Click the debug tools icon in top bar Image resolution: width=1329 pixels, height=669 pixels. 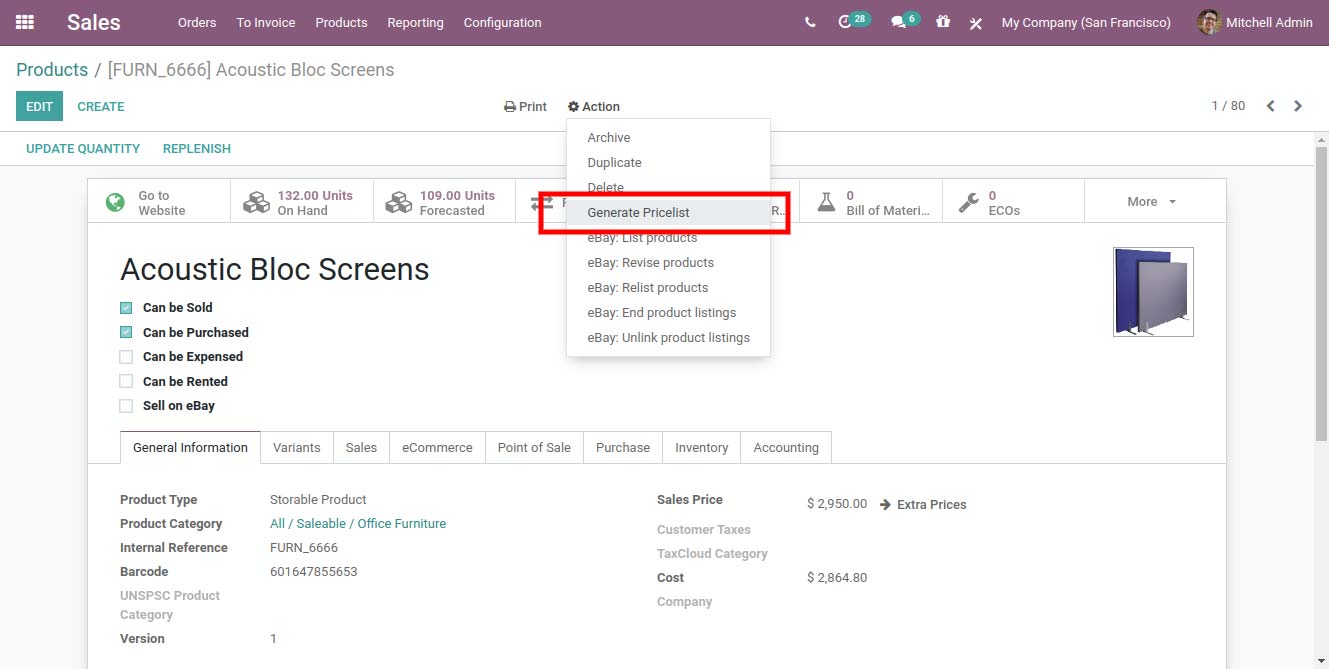976,22
